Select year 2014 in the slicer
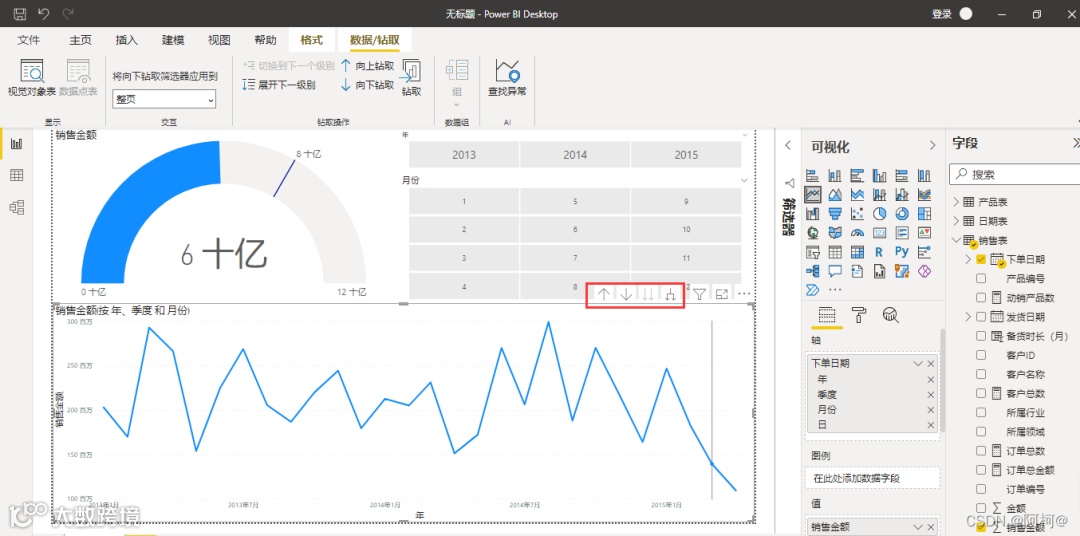This screenshot has width=1080, height=536. tap(575, 155)
